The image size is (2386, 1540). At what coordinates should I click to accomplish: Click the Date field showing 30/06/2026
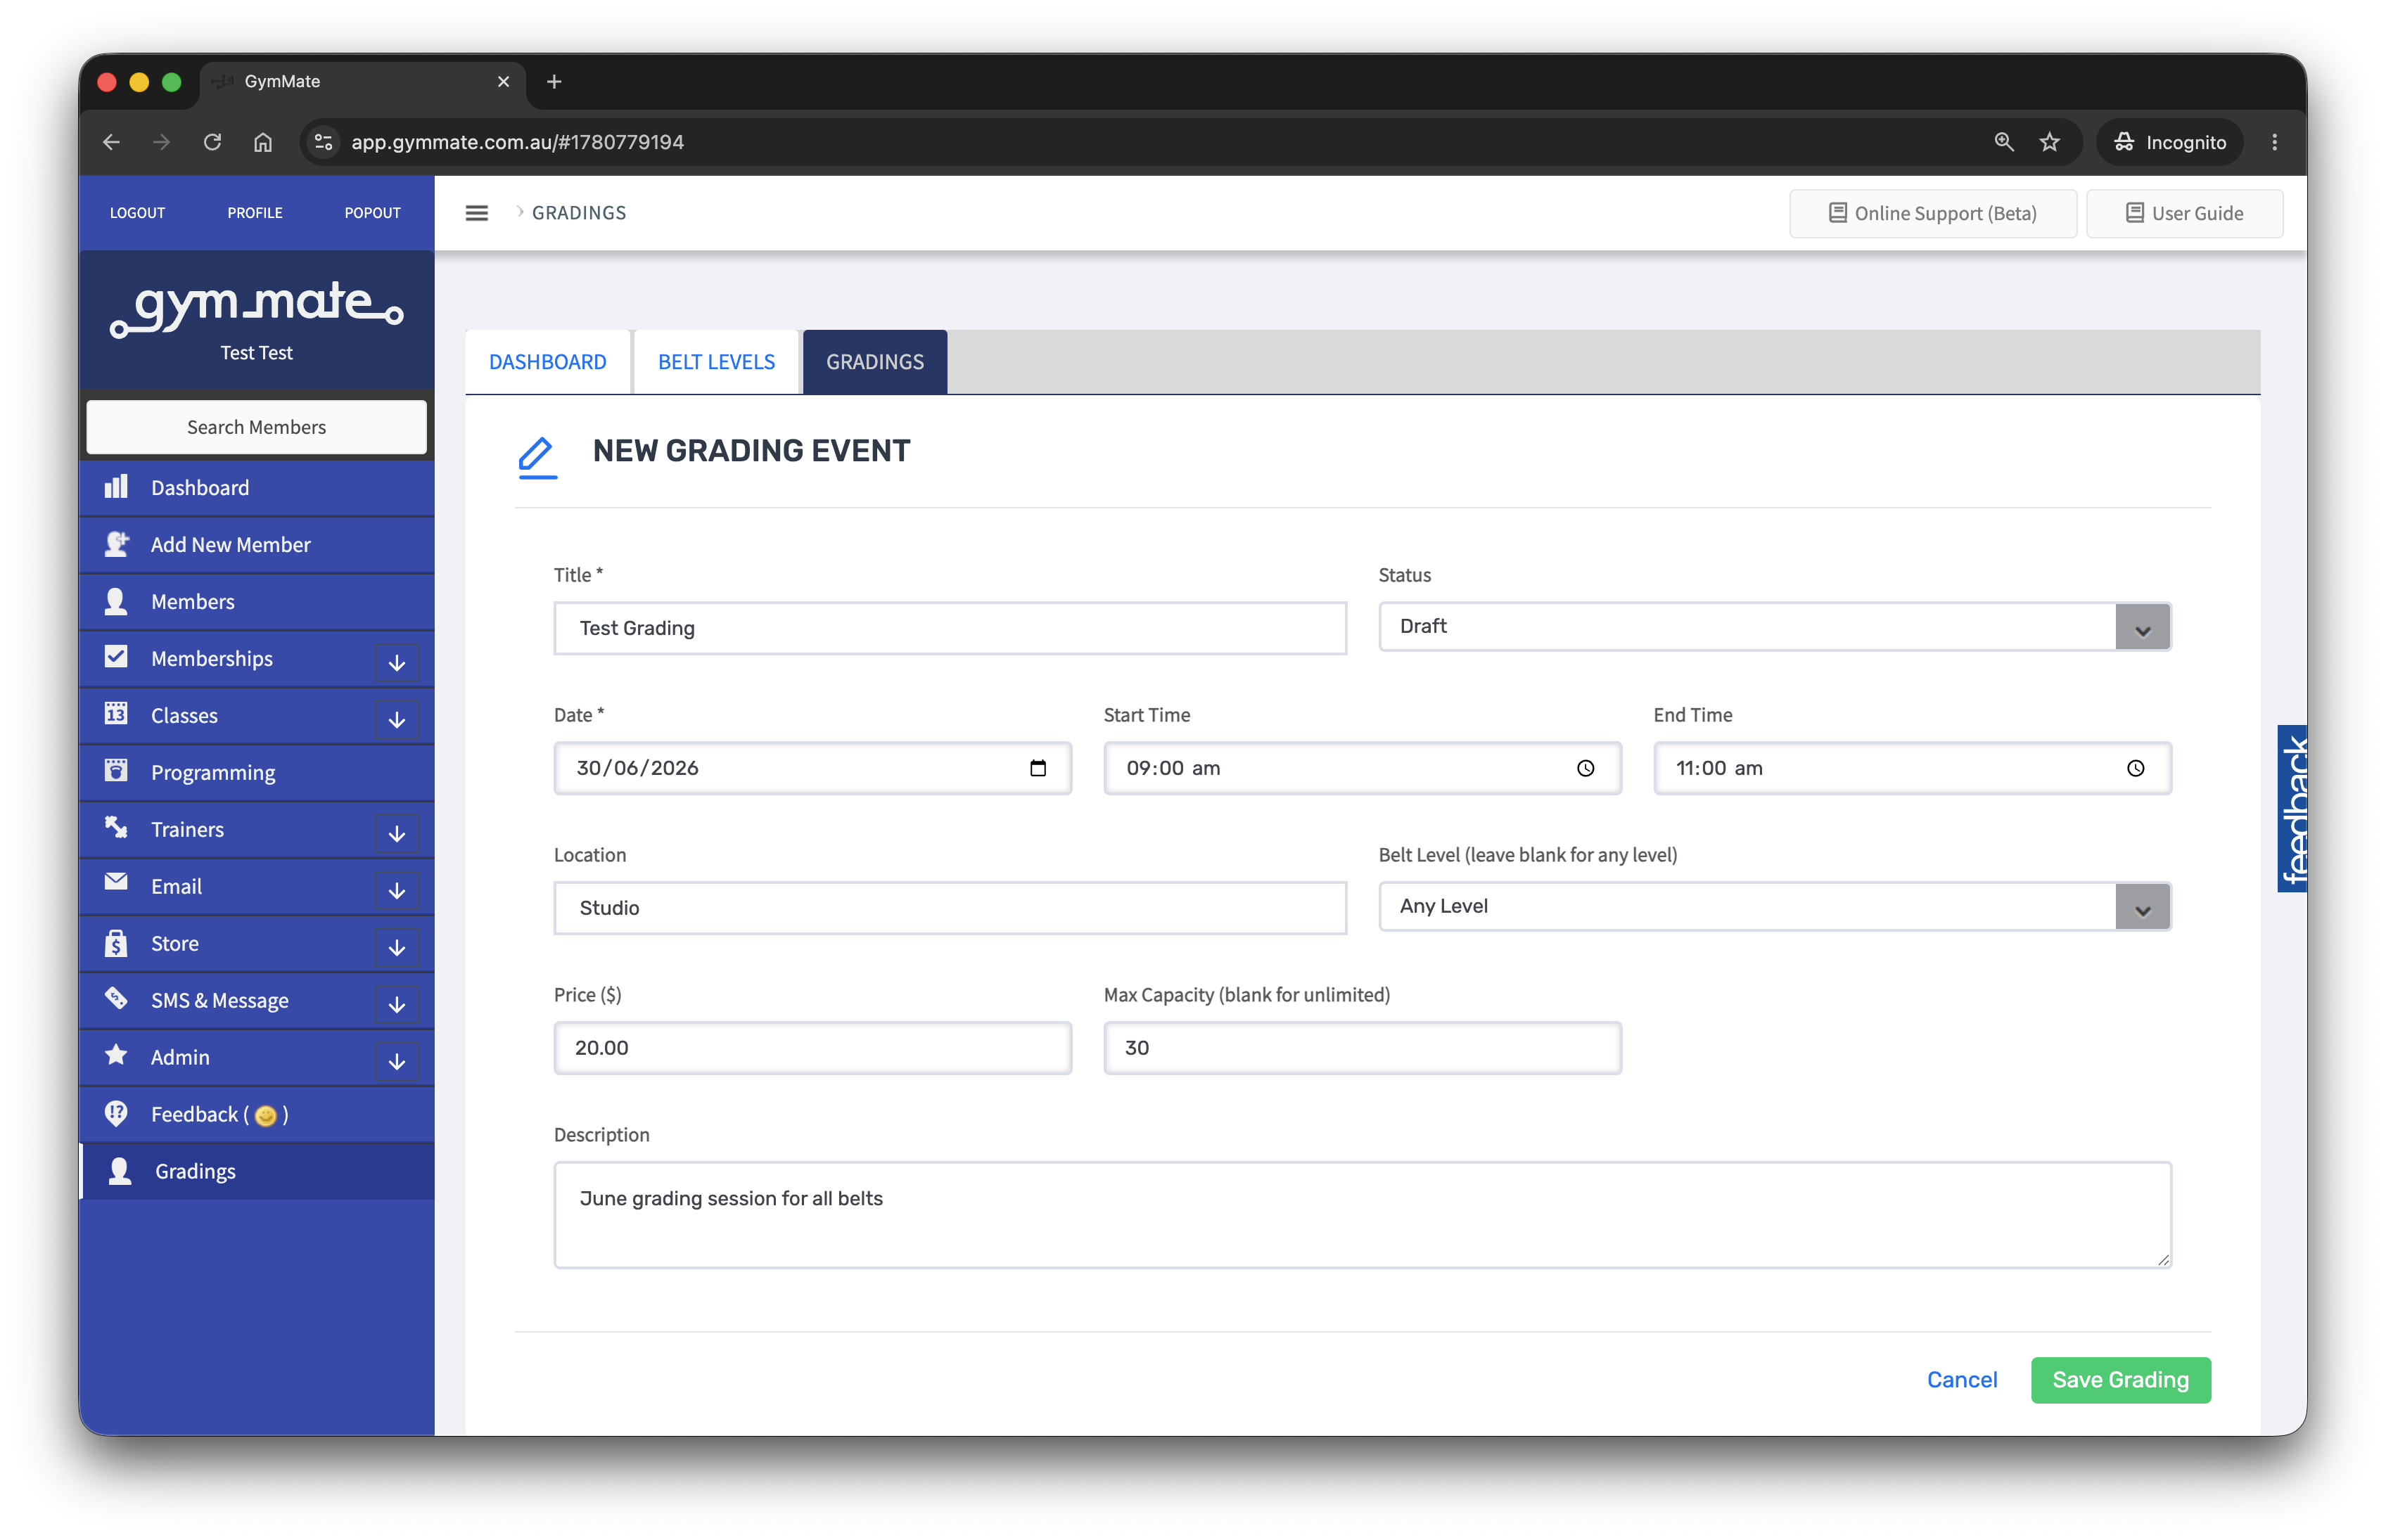[x=813, y=768]
